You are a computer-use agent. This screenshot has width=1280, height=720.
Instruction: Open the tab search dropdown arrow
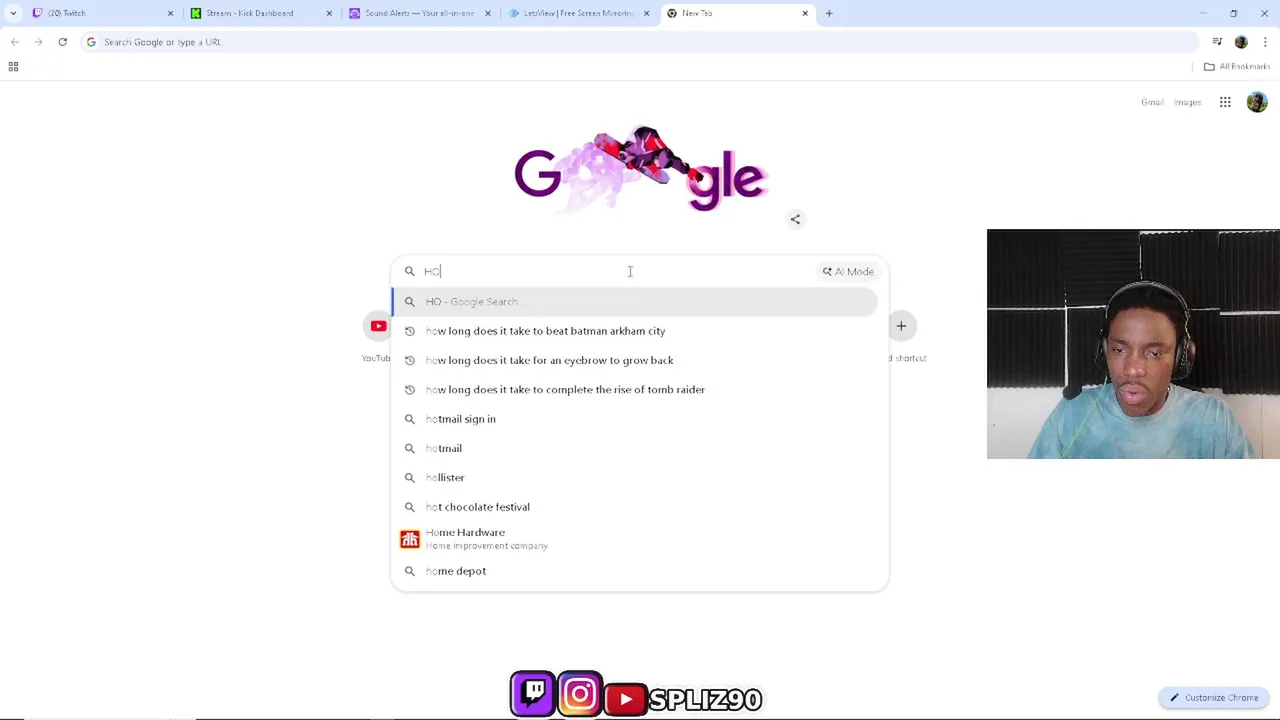pyautogui.click(x=13, y=13)
